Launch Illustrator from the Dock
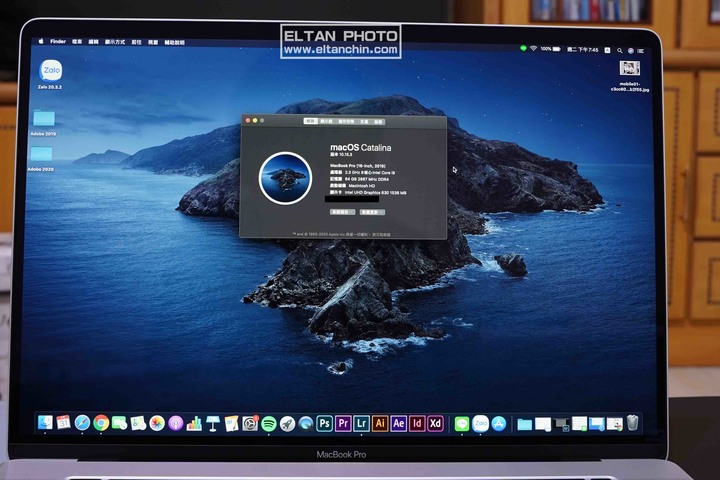720x480 pixels. pyautogui.click(x=380, y=424)
